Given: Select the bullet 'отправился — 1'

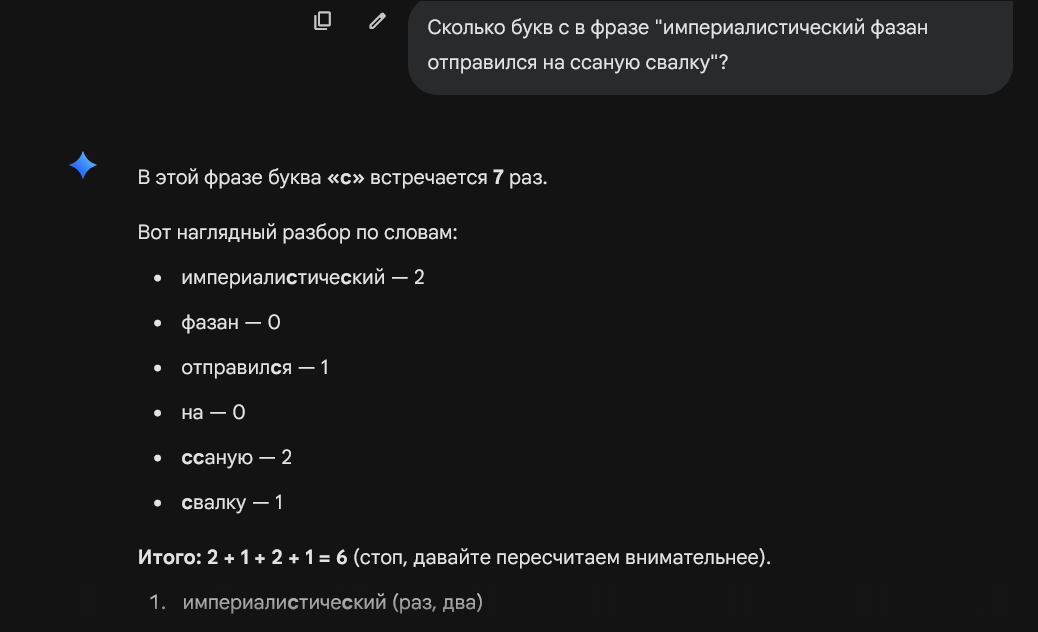Looking at the screenshot, I should click(255, 367).
